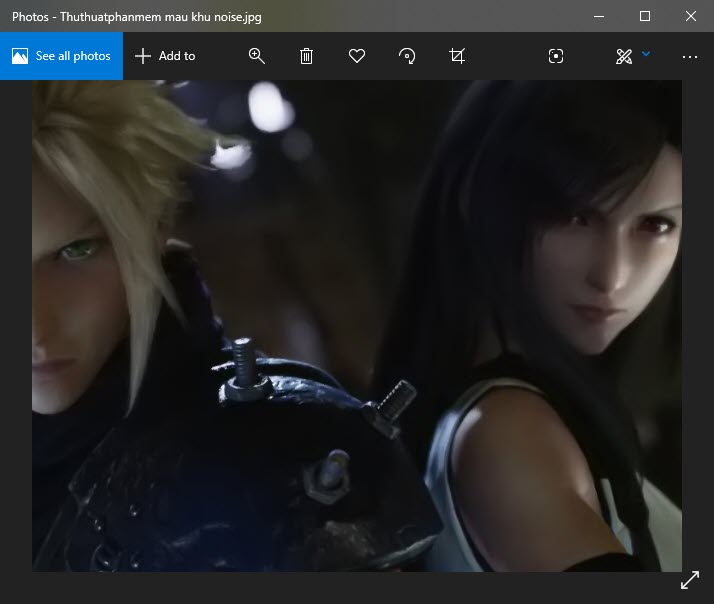Rotate the image with the rotate icon
This screenshot has width=714, height=604.
click(407, 56)
